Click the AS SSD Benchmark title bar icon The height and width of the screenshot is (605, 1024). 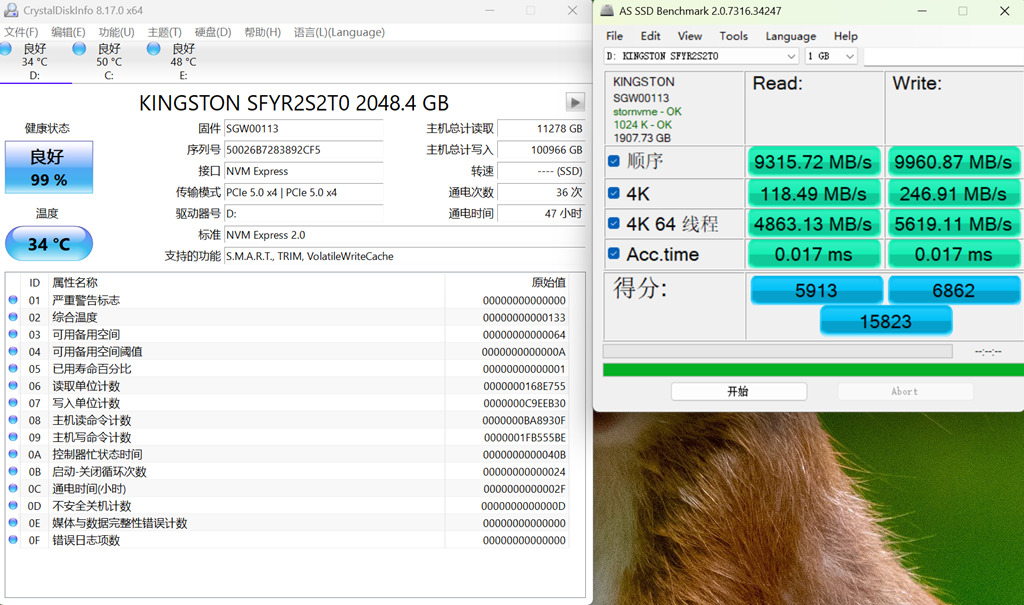point(607,10)
